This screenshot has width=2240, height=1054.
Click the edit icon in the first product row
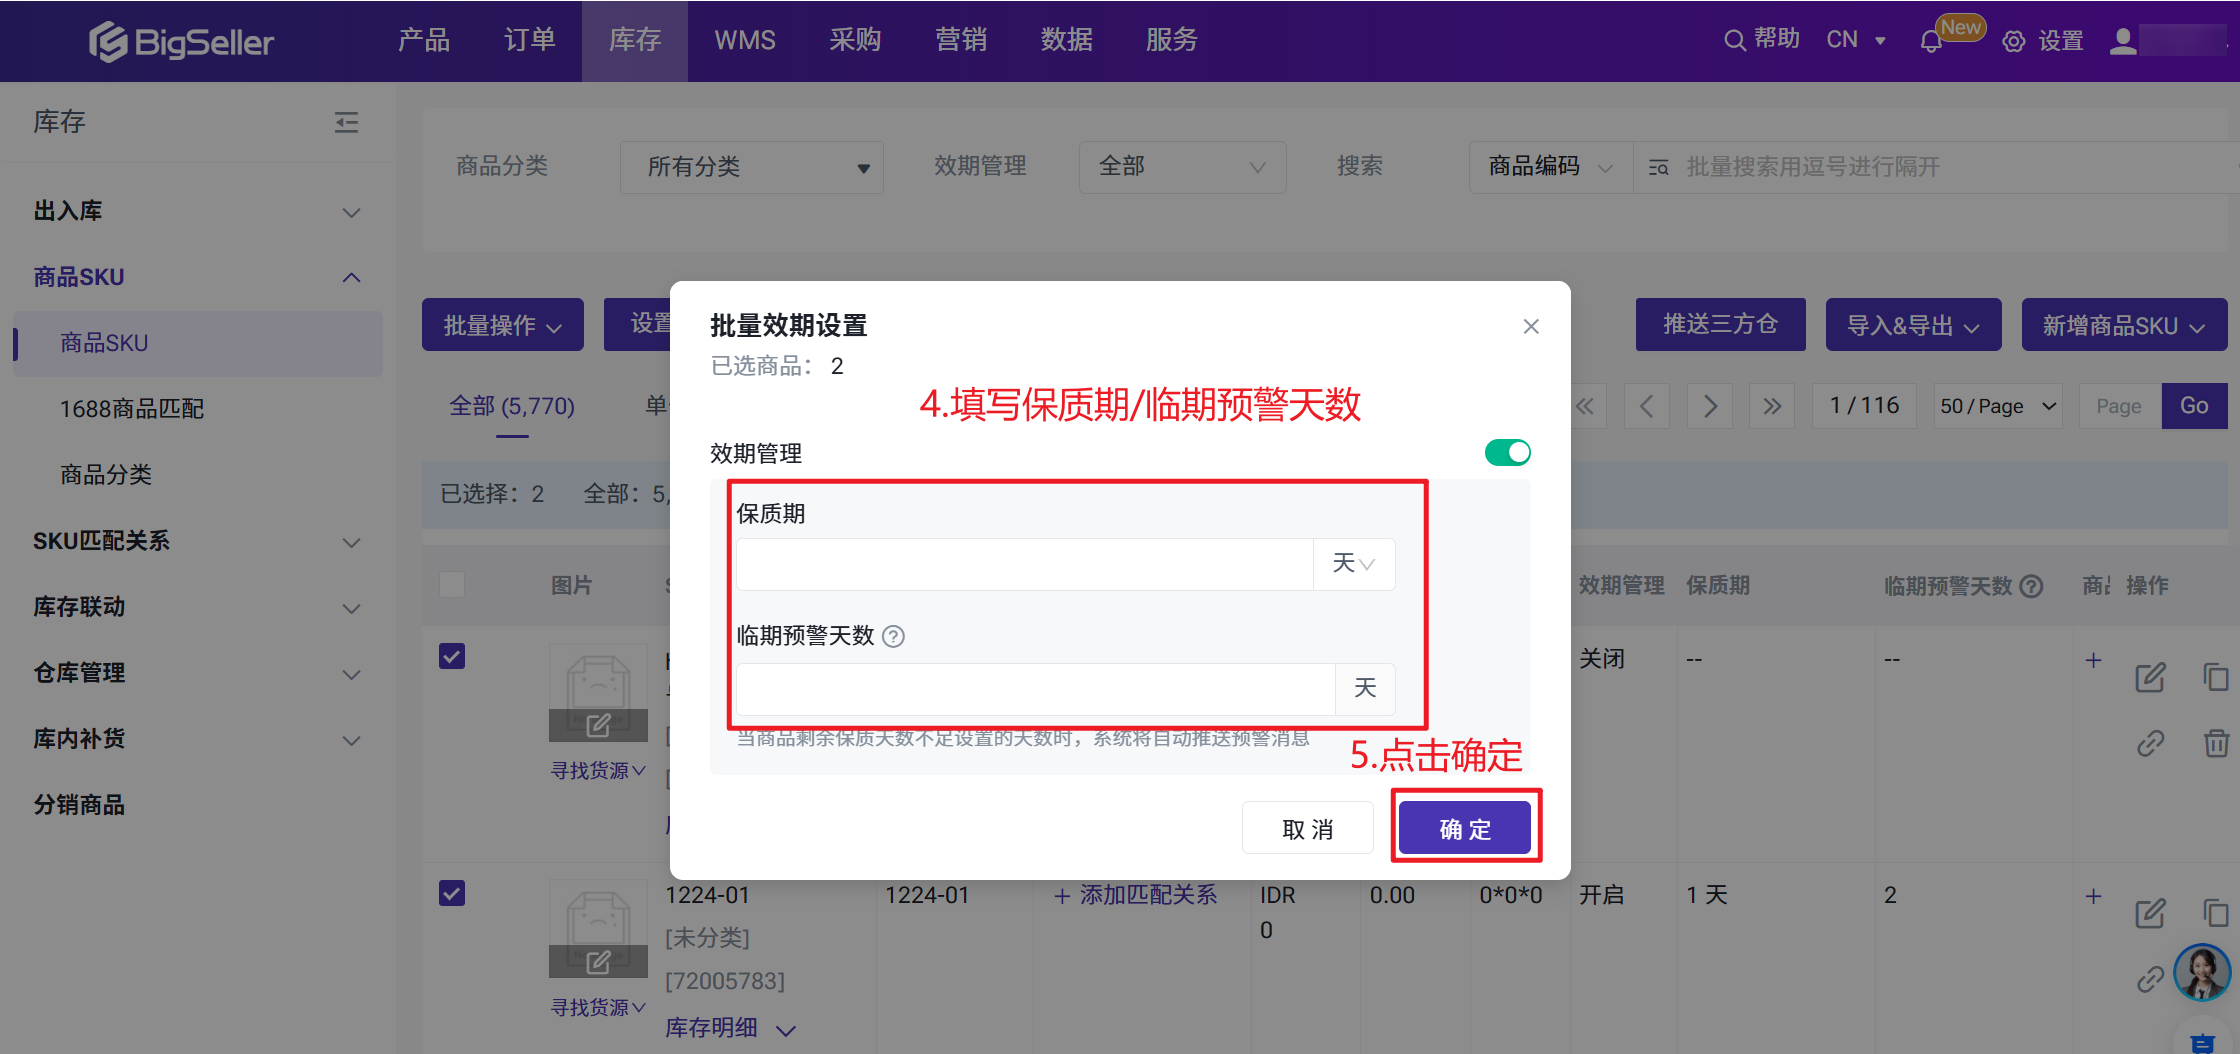pyautogui.click(x=2149, y=678)
